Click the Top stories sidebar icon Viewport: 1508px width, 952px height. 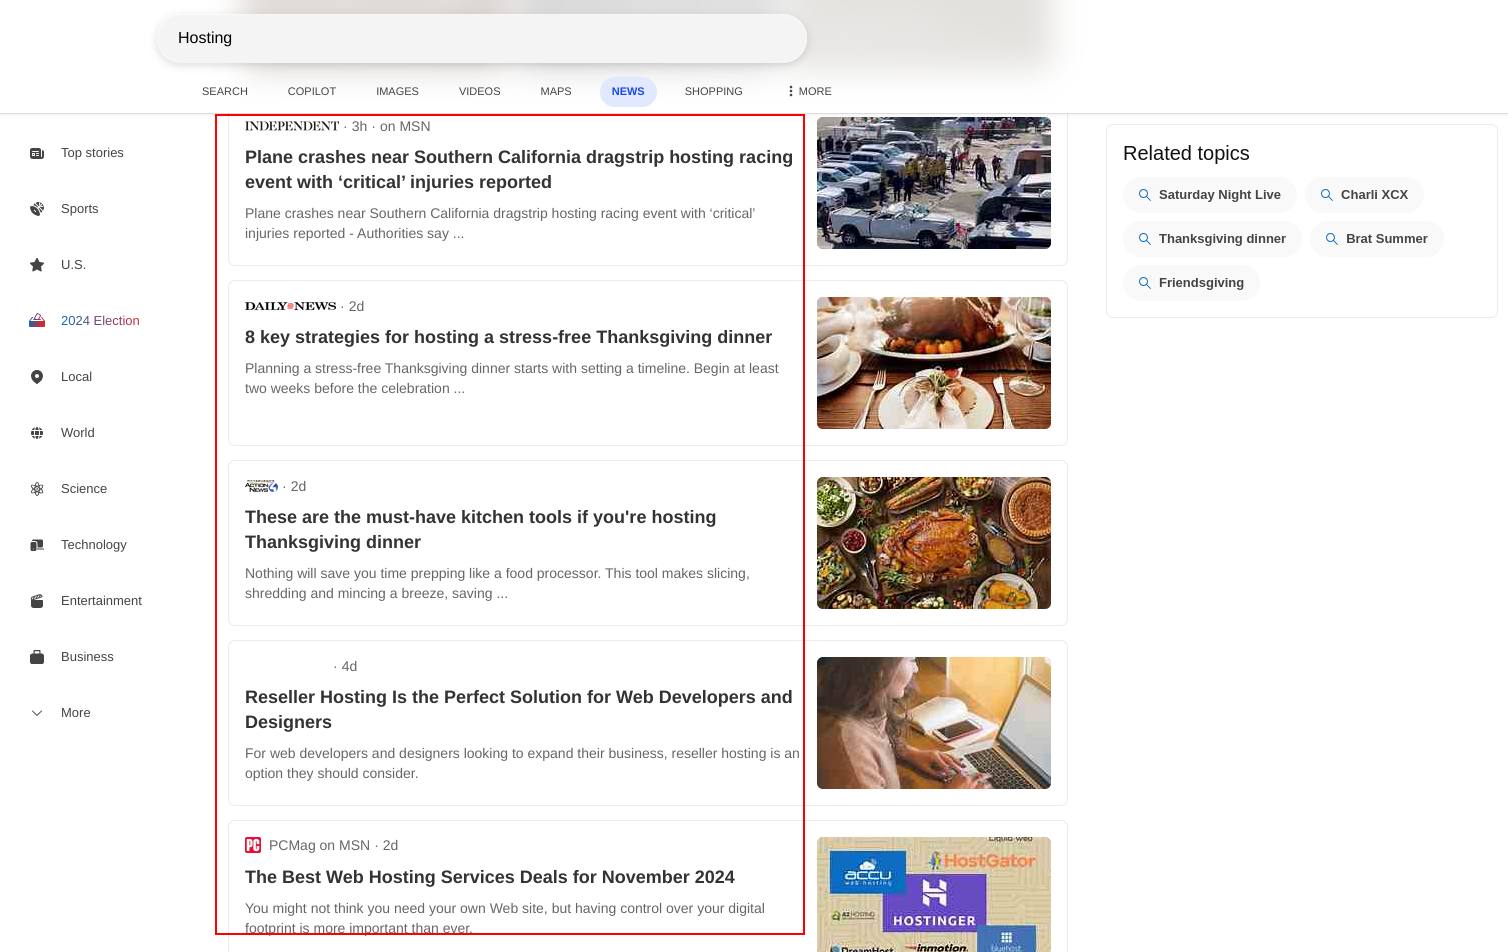click(37, 153)
